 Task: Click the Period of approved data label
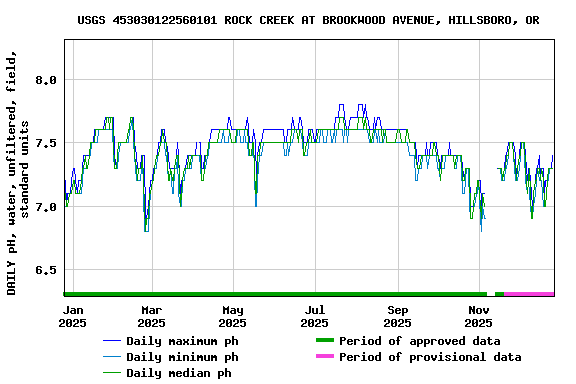tap(420, 341)
